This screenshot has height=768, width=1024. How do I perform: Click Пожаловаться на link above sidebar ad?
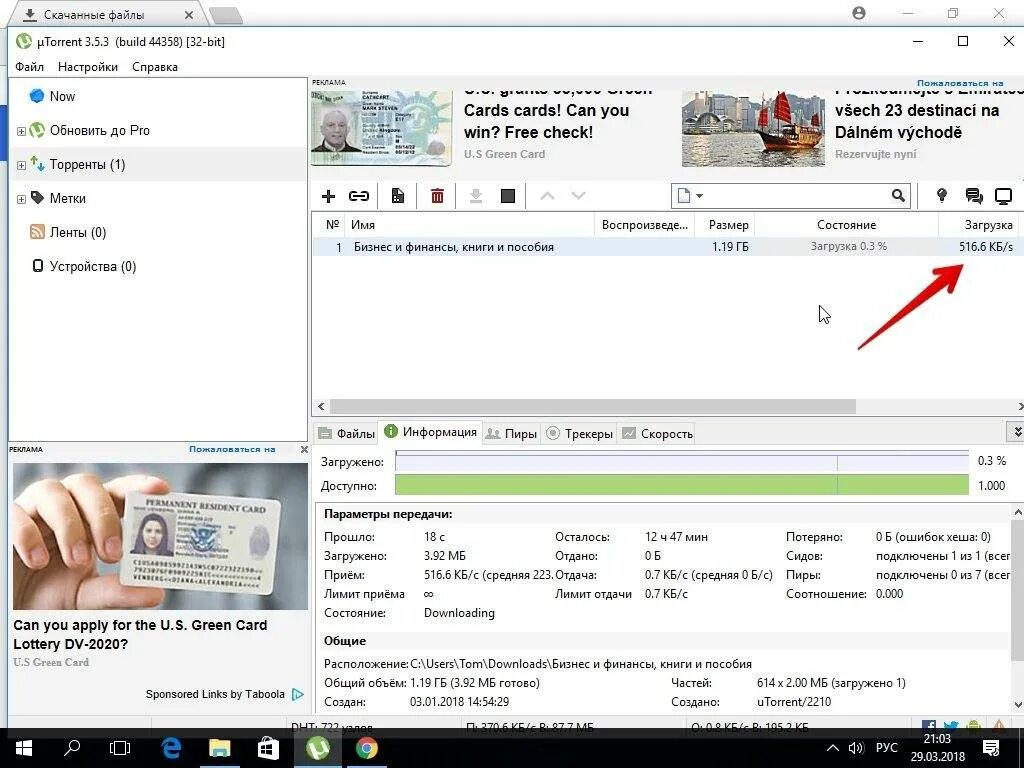point(232,449)
